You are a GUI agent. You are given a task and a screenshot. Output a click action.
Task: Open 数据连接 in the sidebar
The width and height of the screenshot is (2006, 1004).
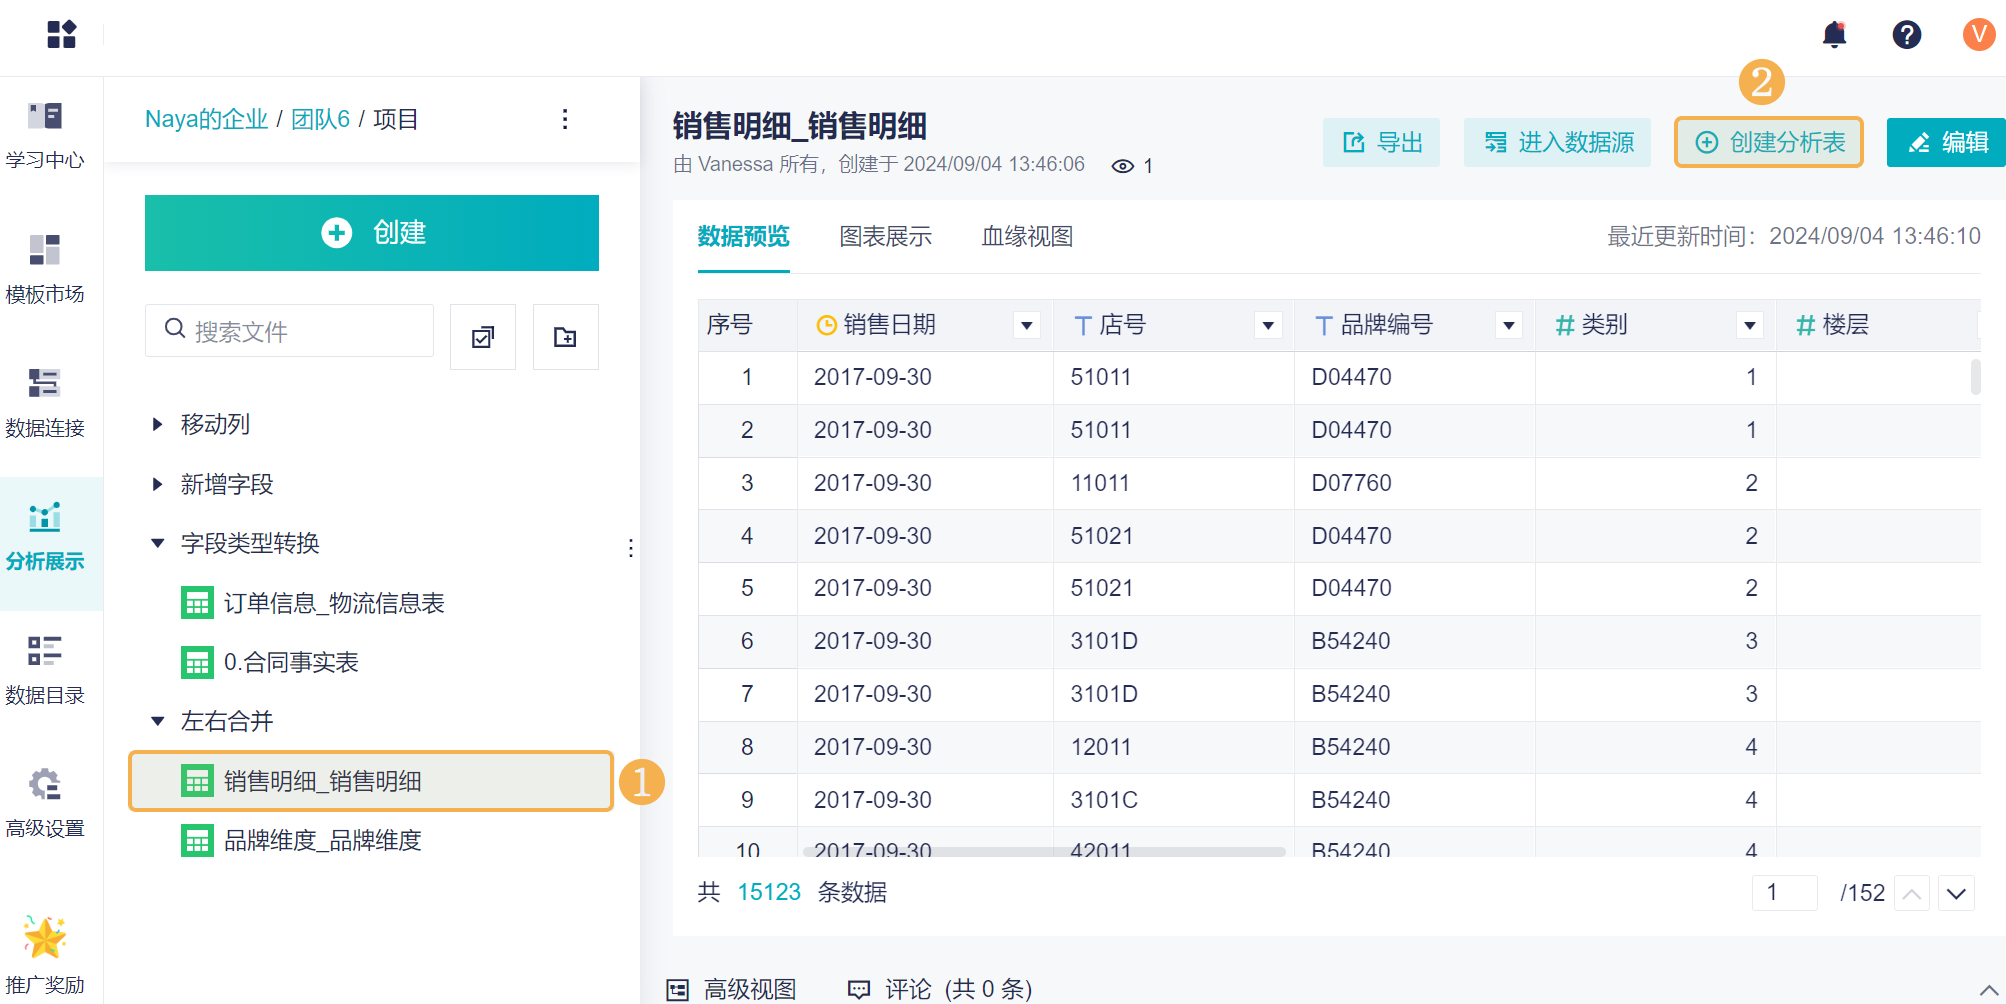[45, 400]
